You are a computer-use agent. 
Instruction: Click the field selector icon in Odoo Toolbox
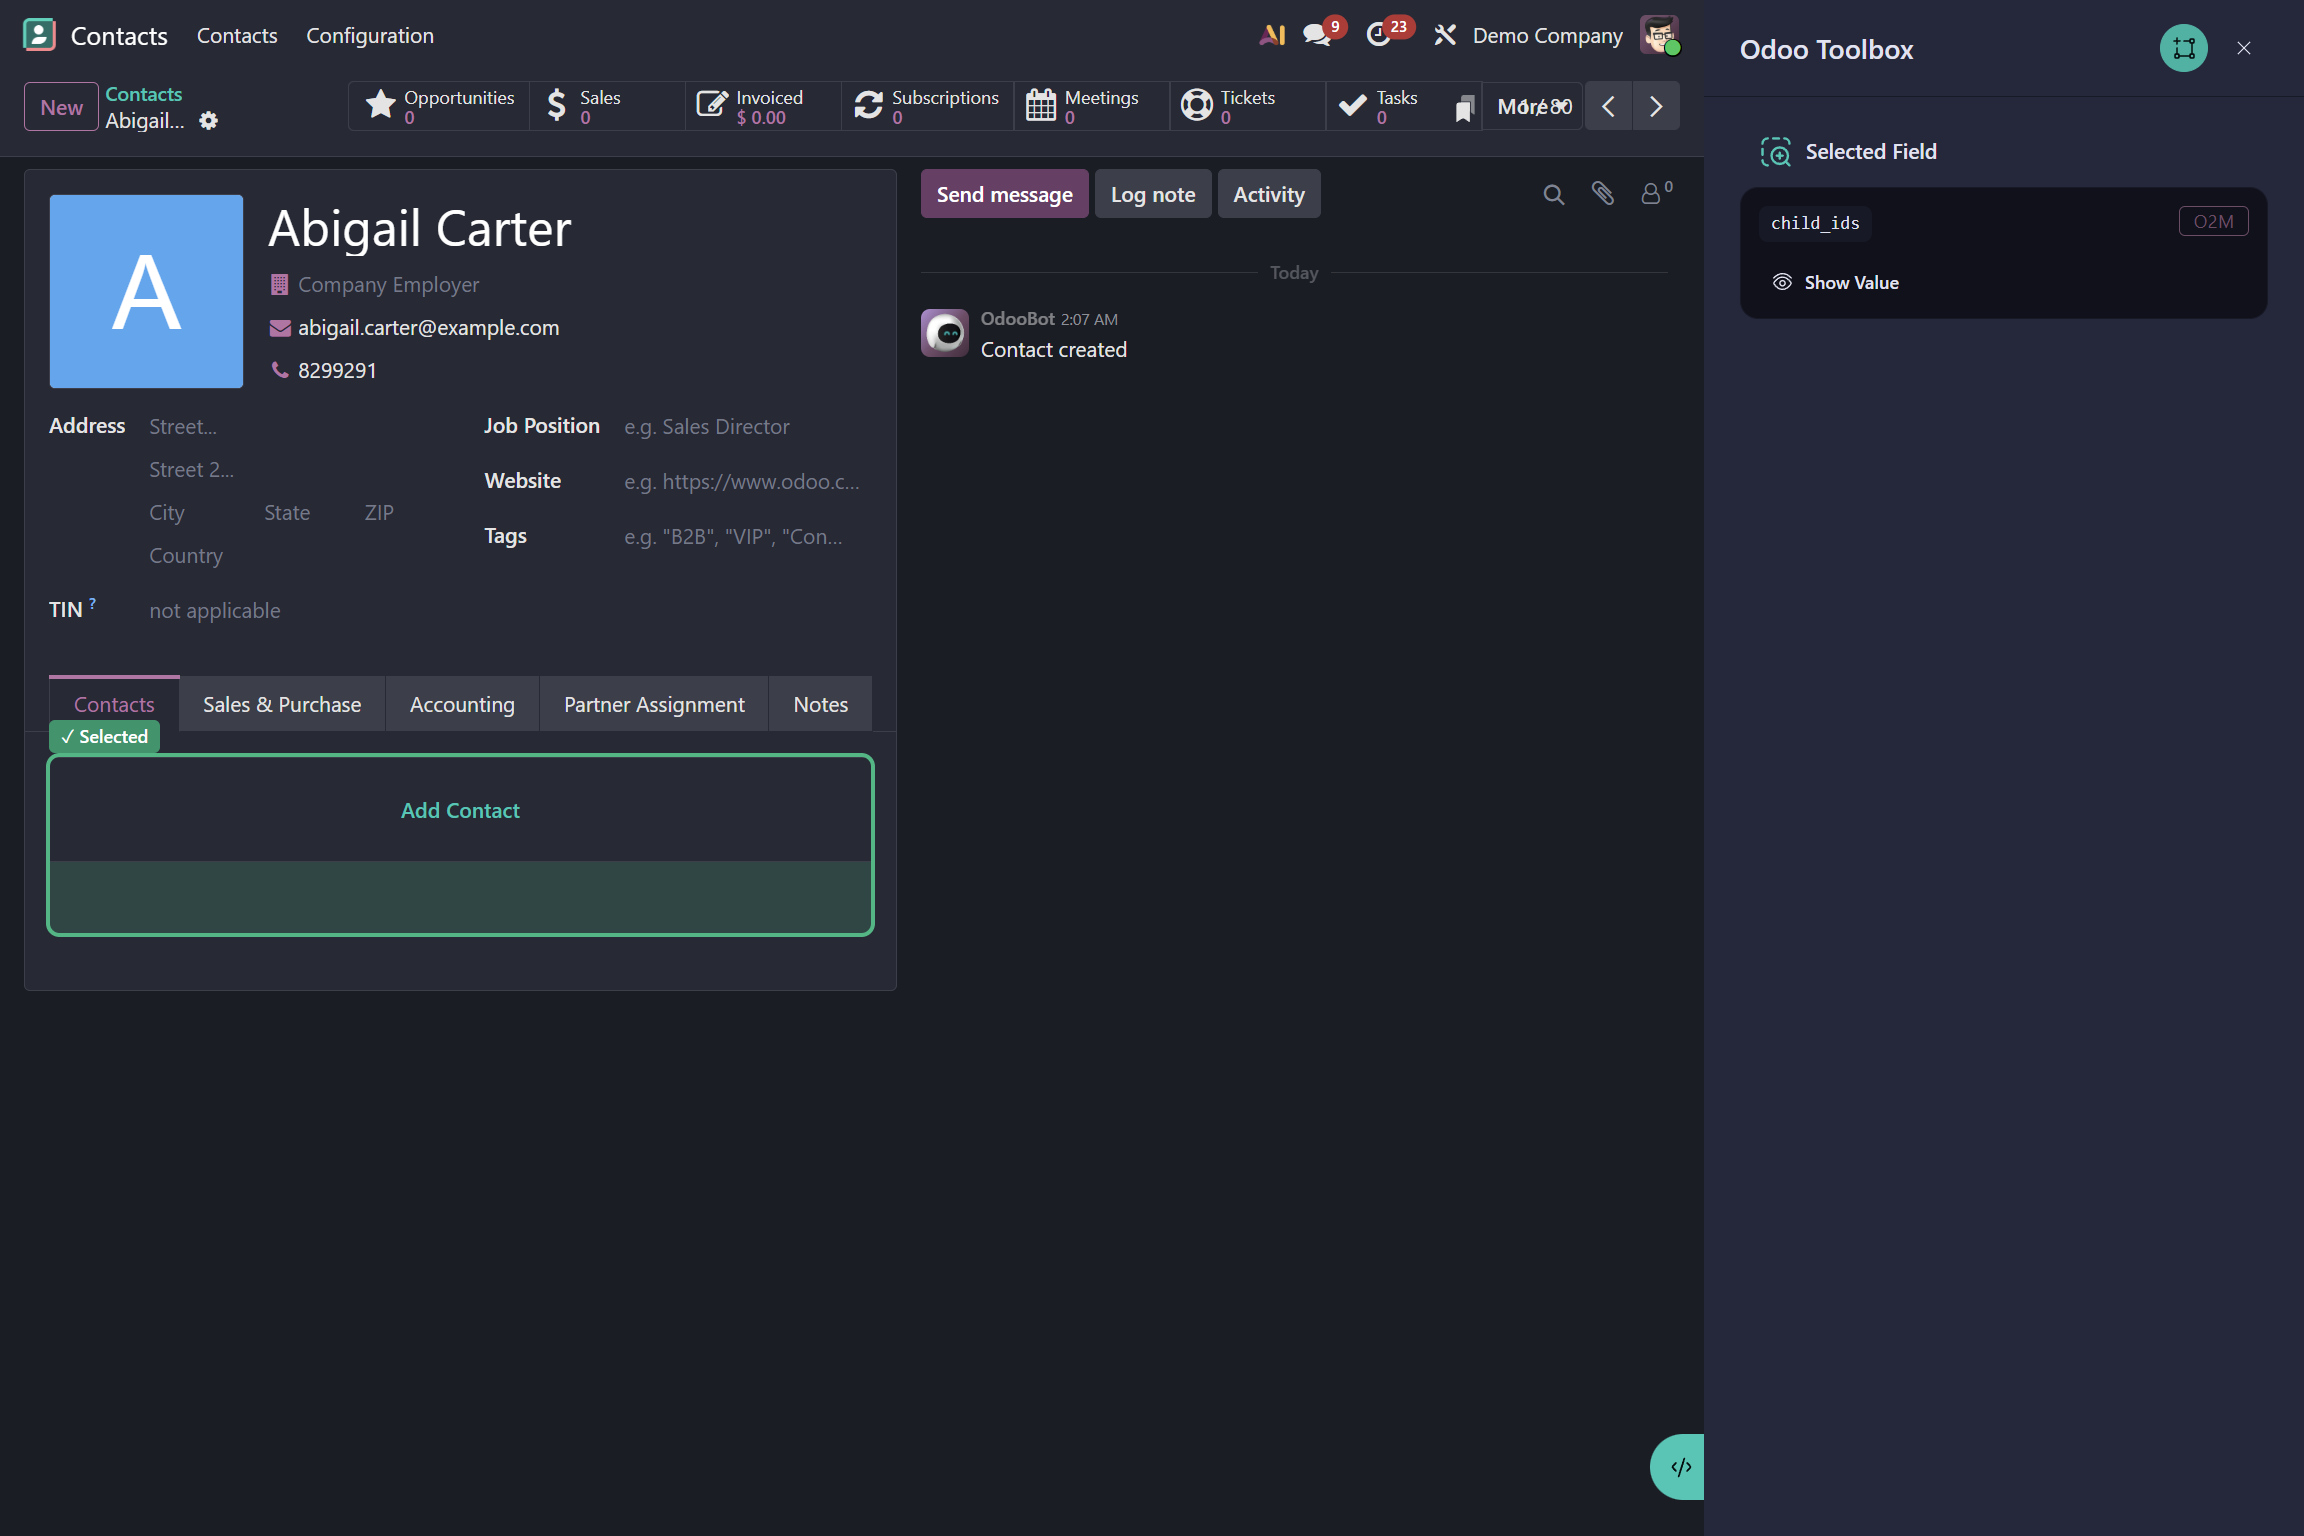pos(1777,151)
